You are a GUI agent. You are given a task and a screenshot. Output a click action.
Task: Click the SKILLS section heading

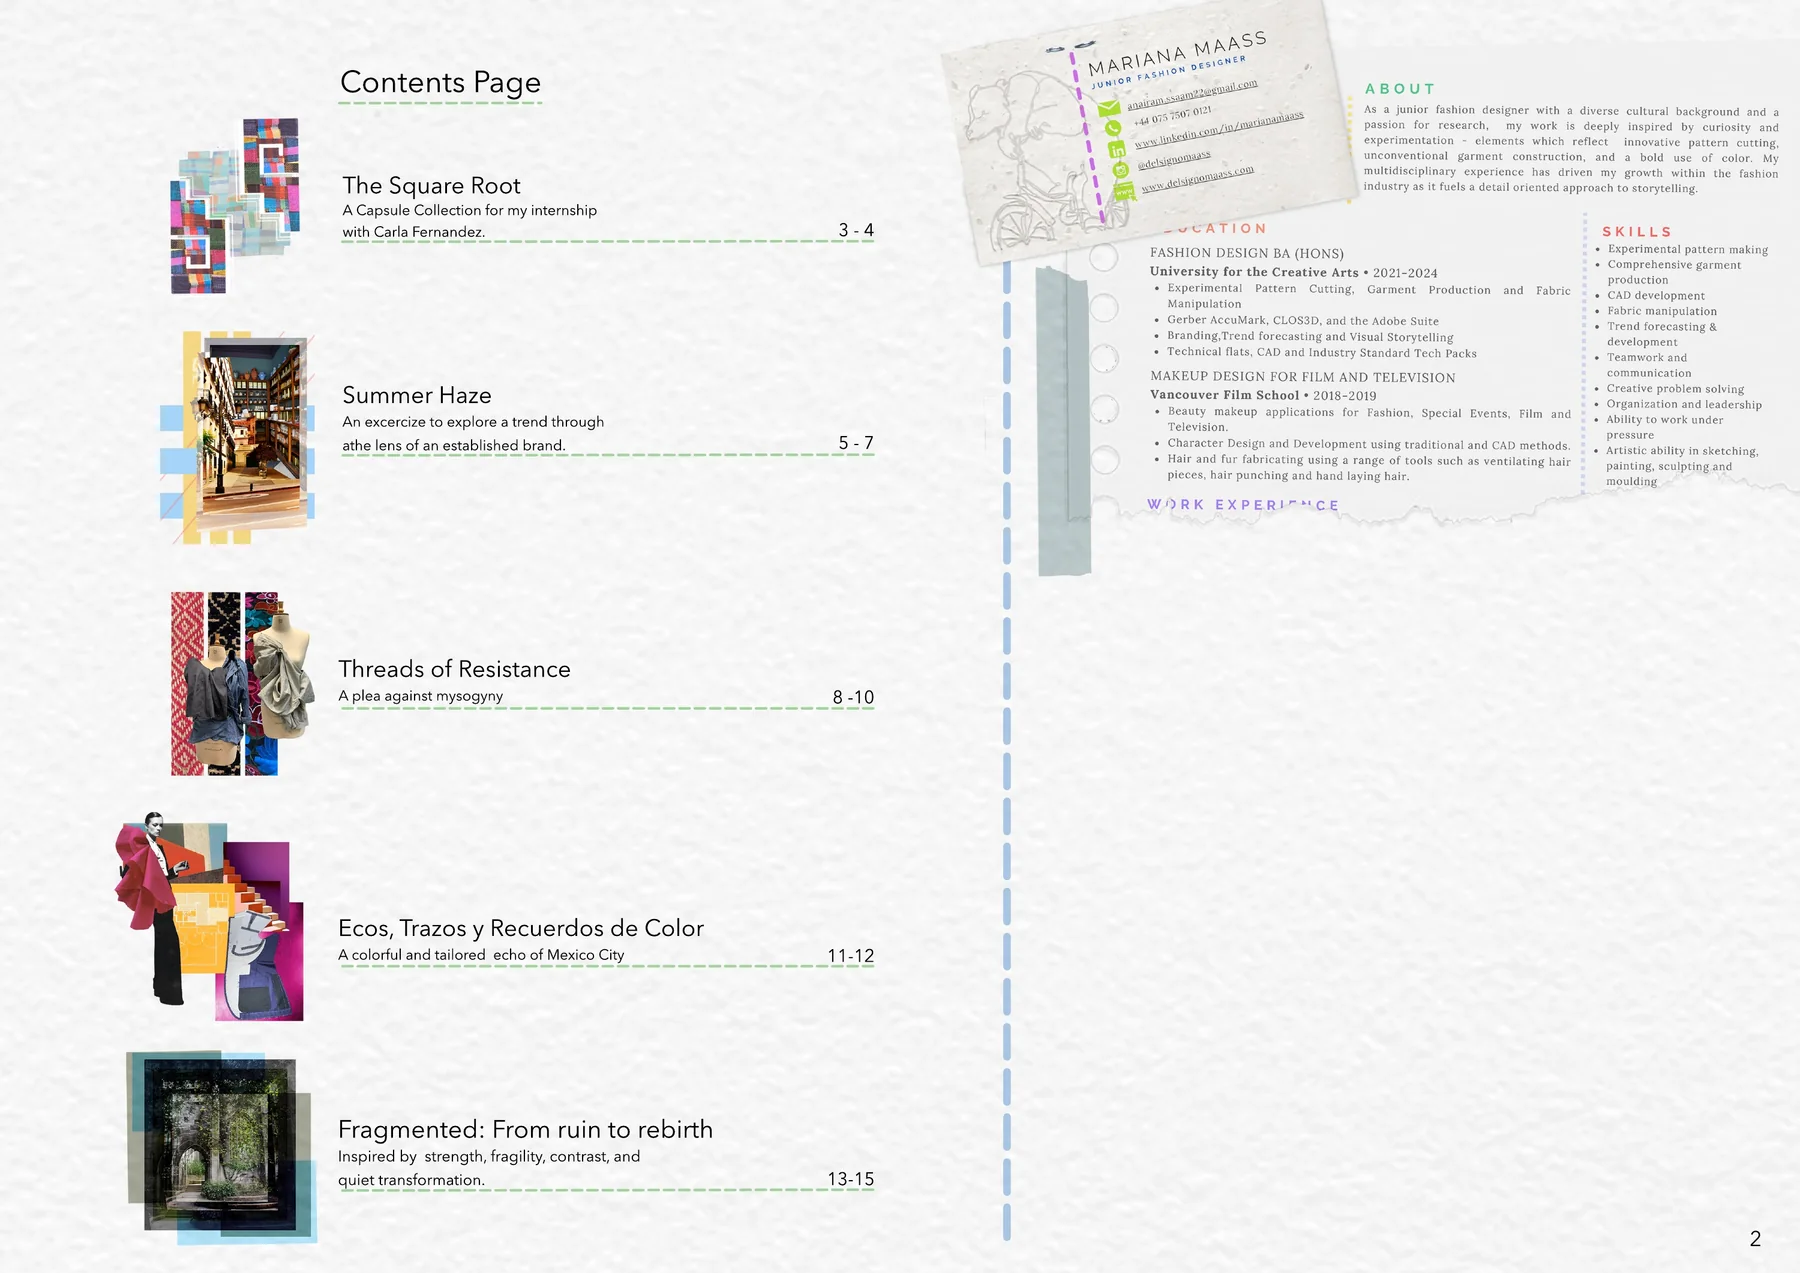[x=1637, y=232]
